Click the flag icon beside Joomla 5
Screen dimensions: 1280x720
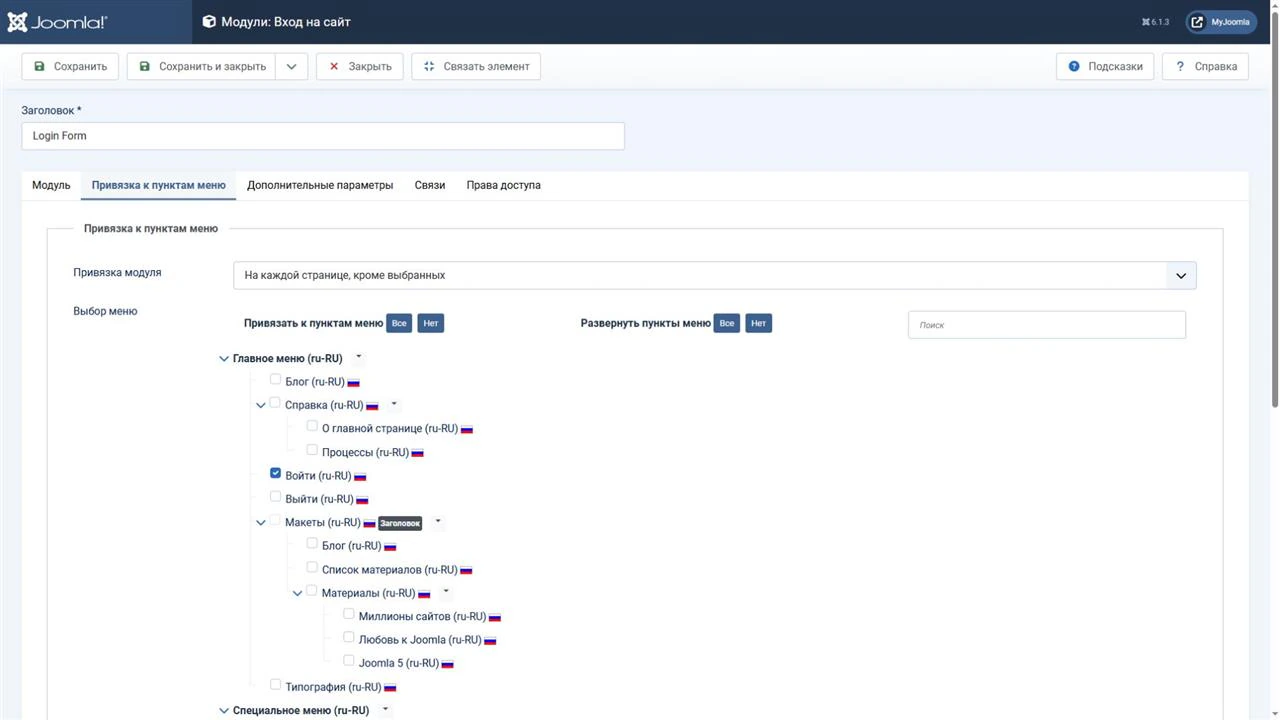click(x=447, y=664)
